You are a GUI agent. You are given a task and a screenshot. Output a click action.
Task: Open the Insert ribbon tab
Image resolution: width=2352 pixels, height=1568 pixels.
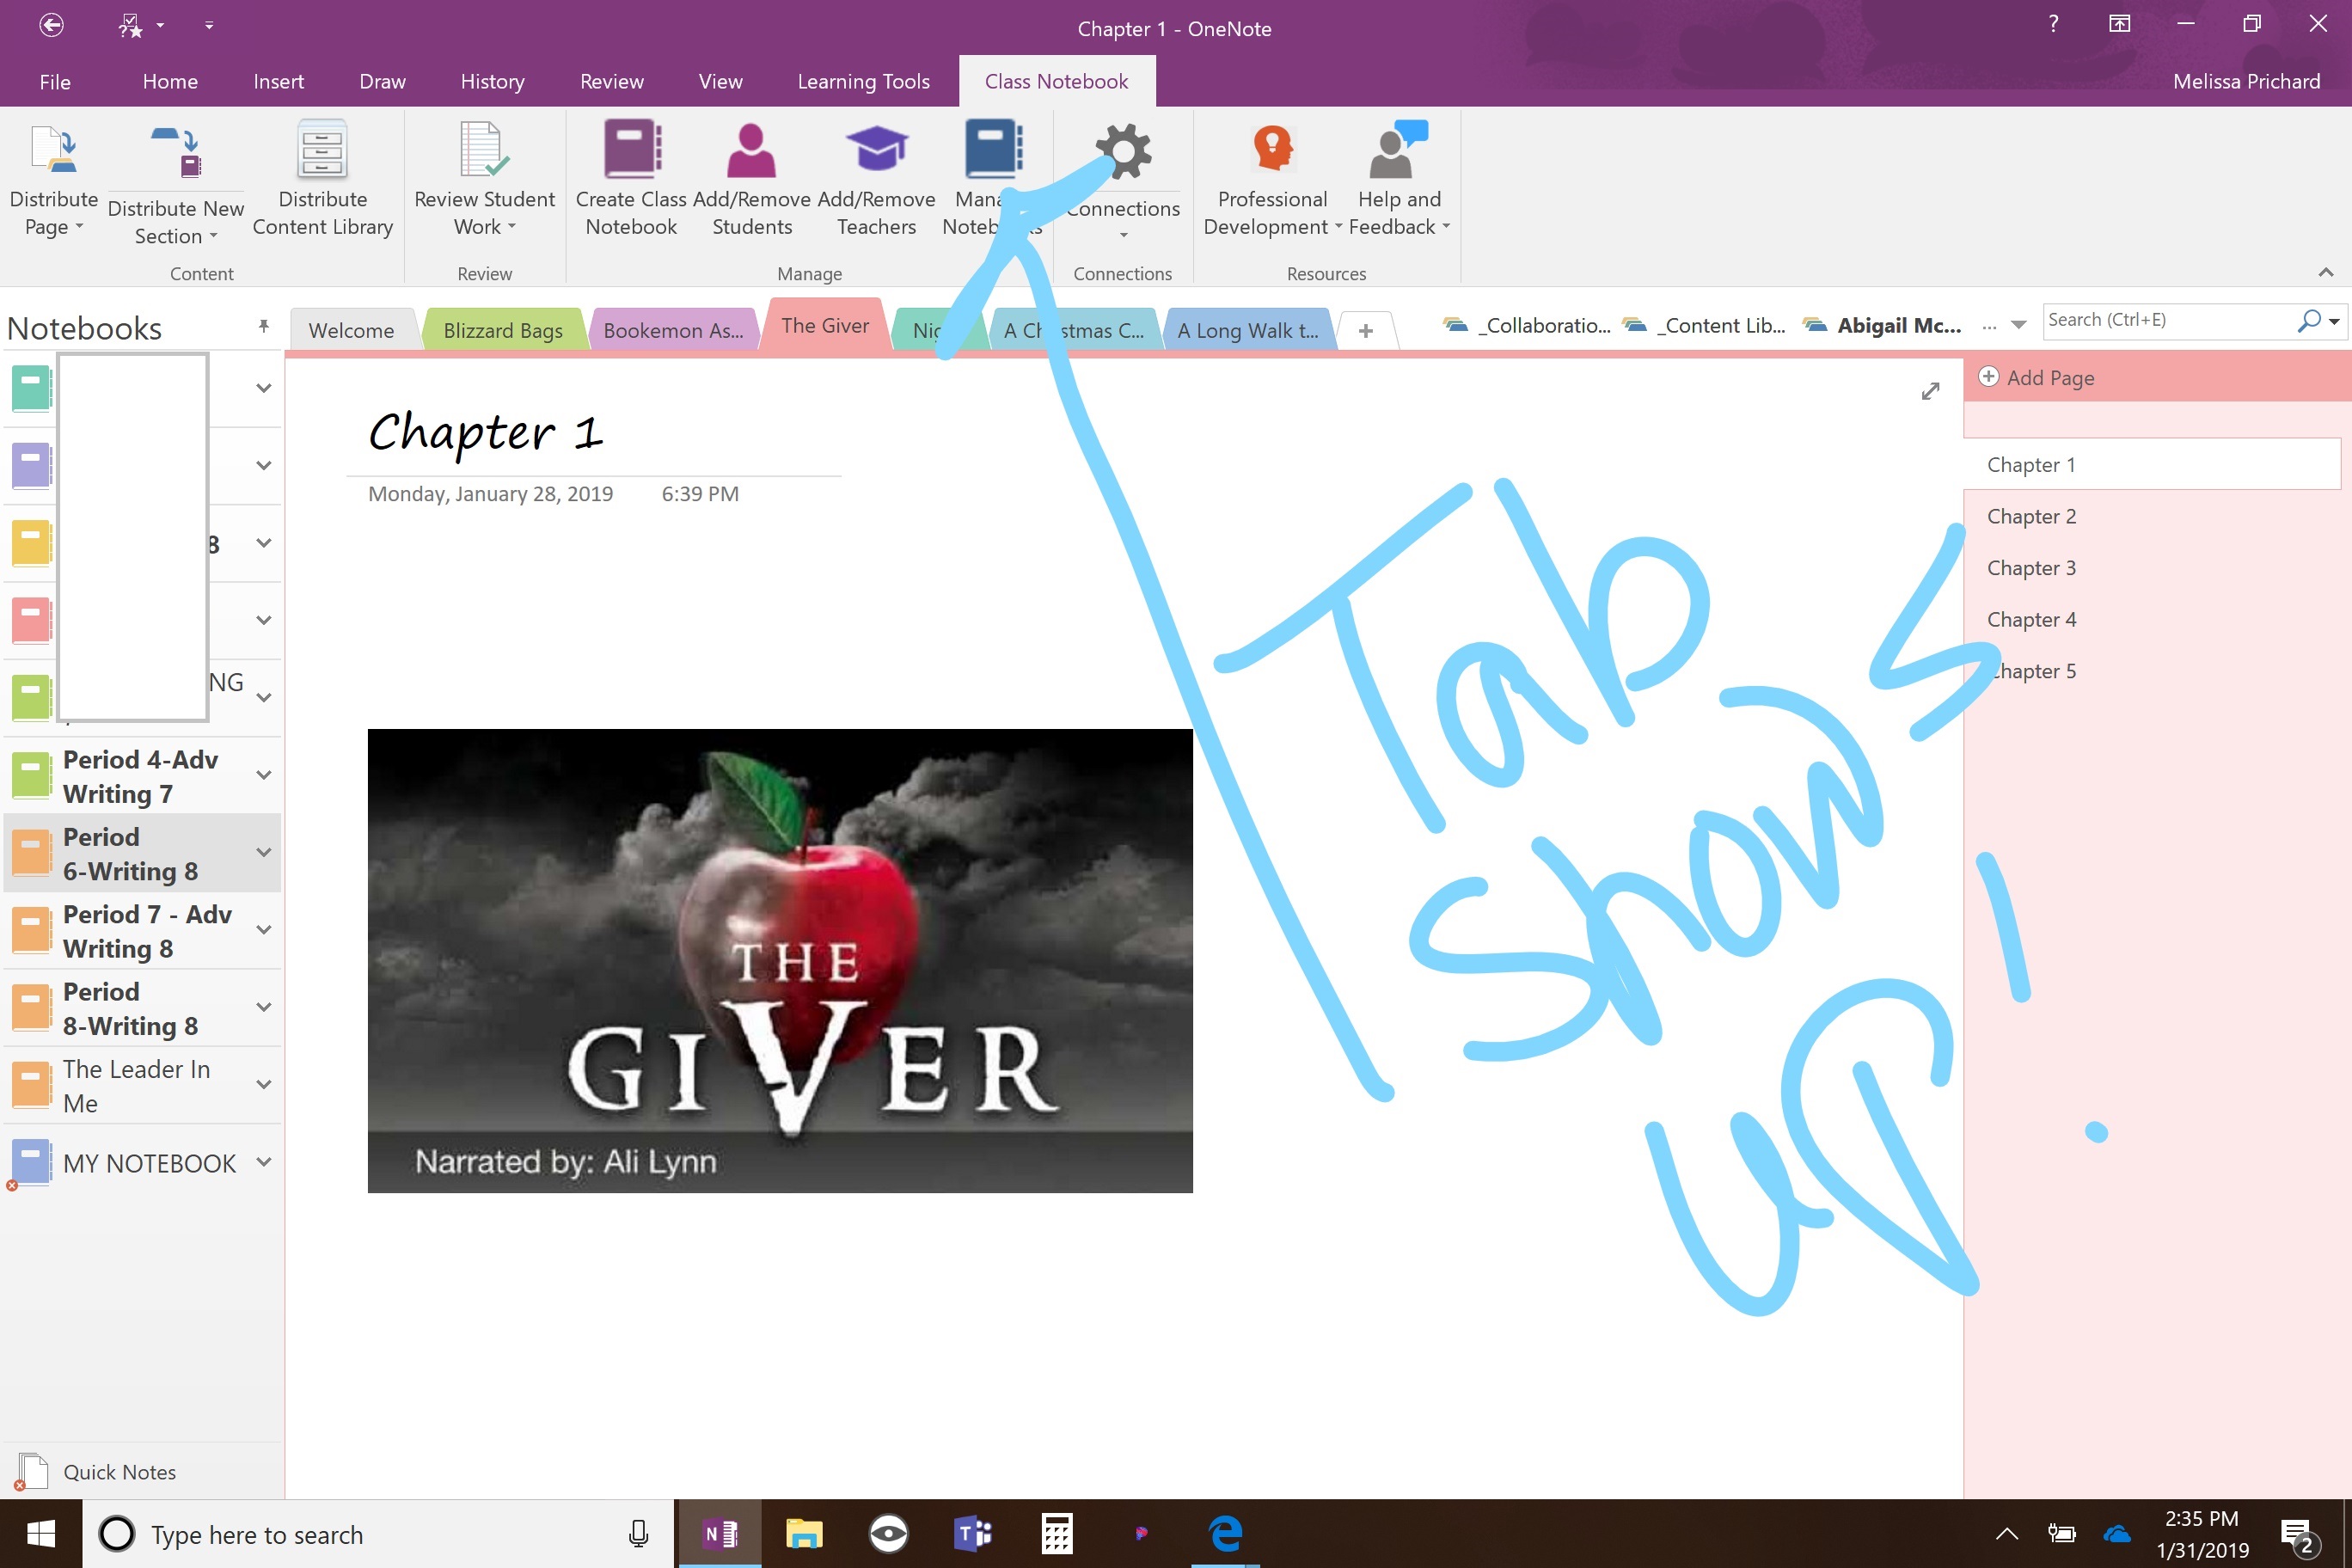point(278,81)
